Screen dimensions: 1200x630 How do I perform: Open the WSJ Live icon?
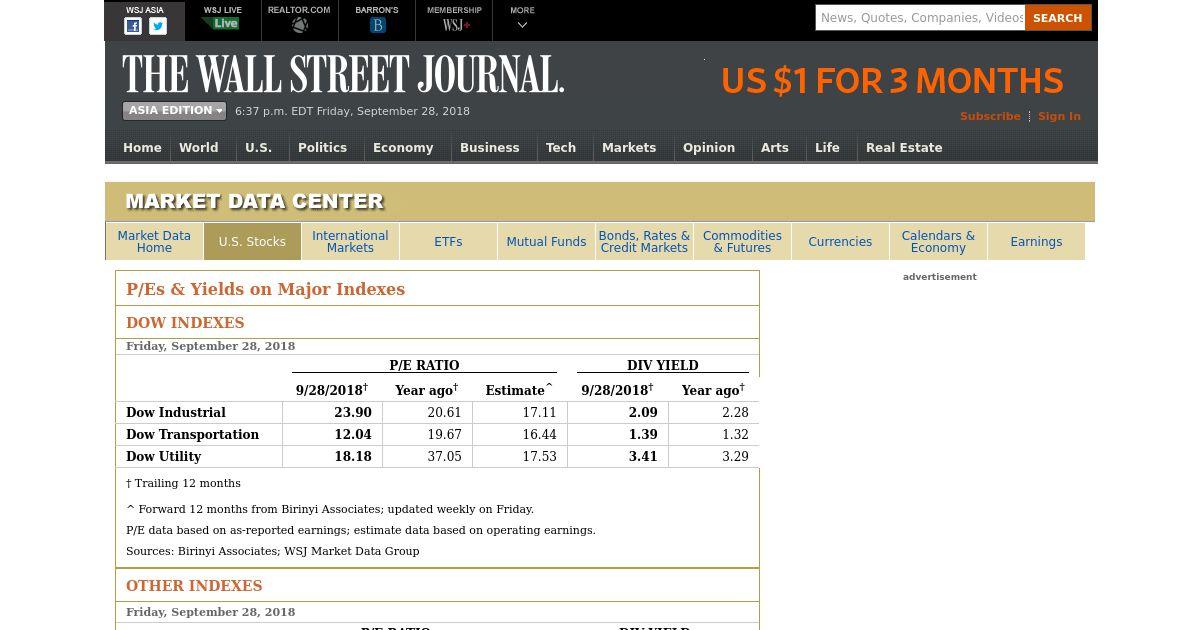[222, 24]
